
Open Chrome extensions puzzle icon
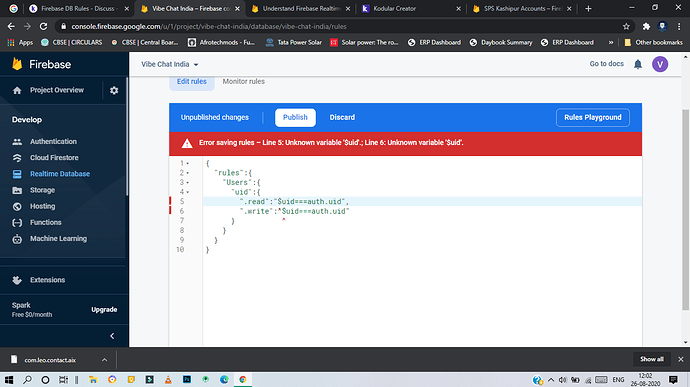click(646, 26)
